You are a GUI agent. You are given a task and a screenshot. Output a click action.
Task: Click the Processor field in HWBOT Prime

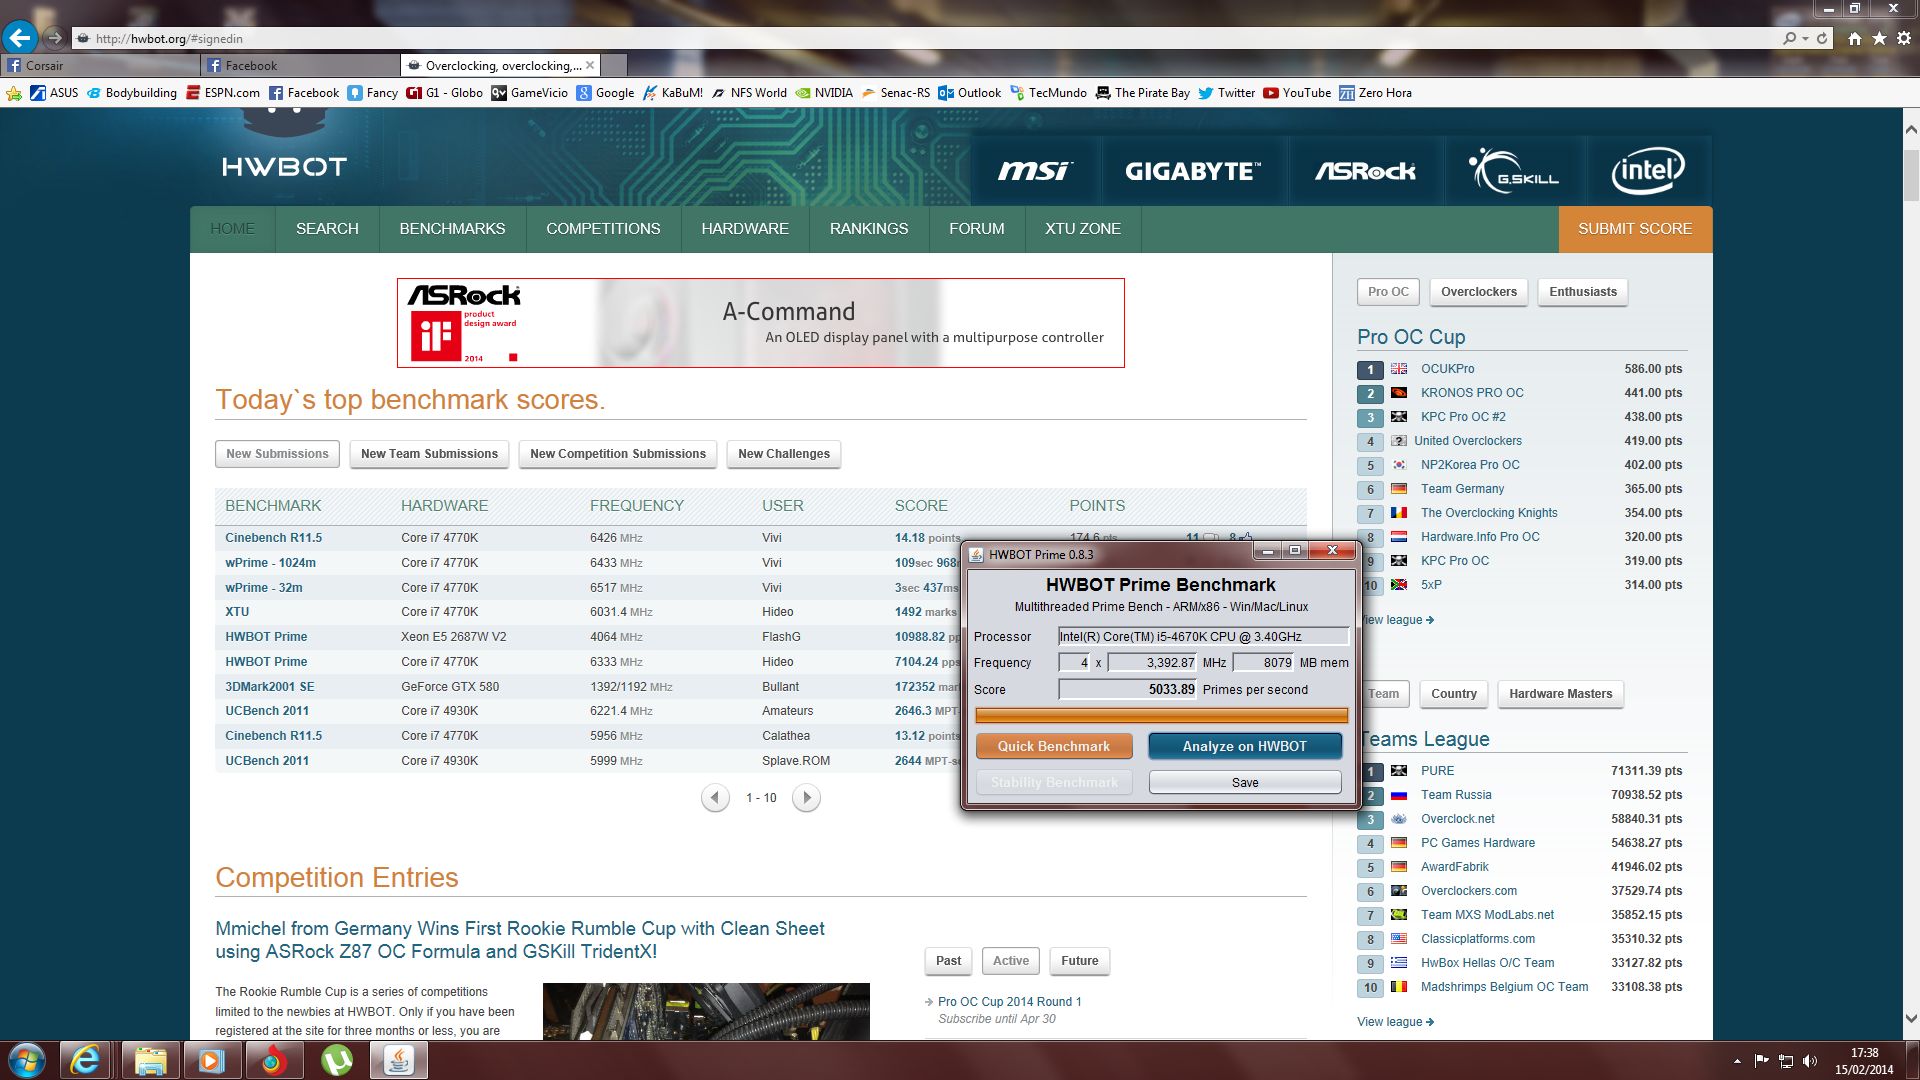(1204, 636)
